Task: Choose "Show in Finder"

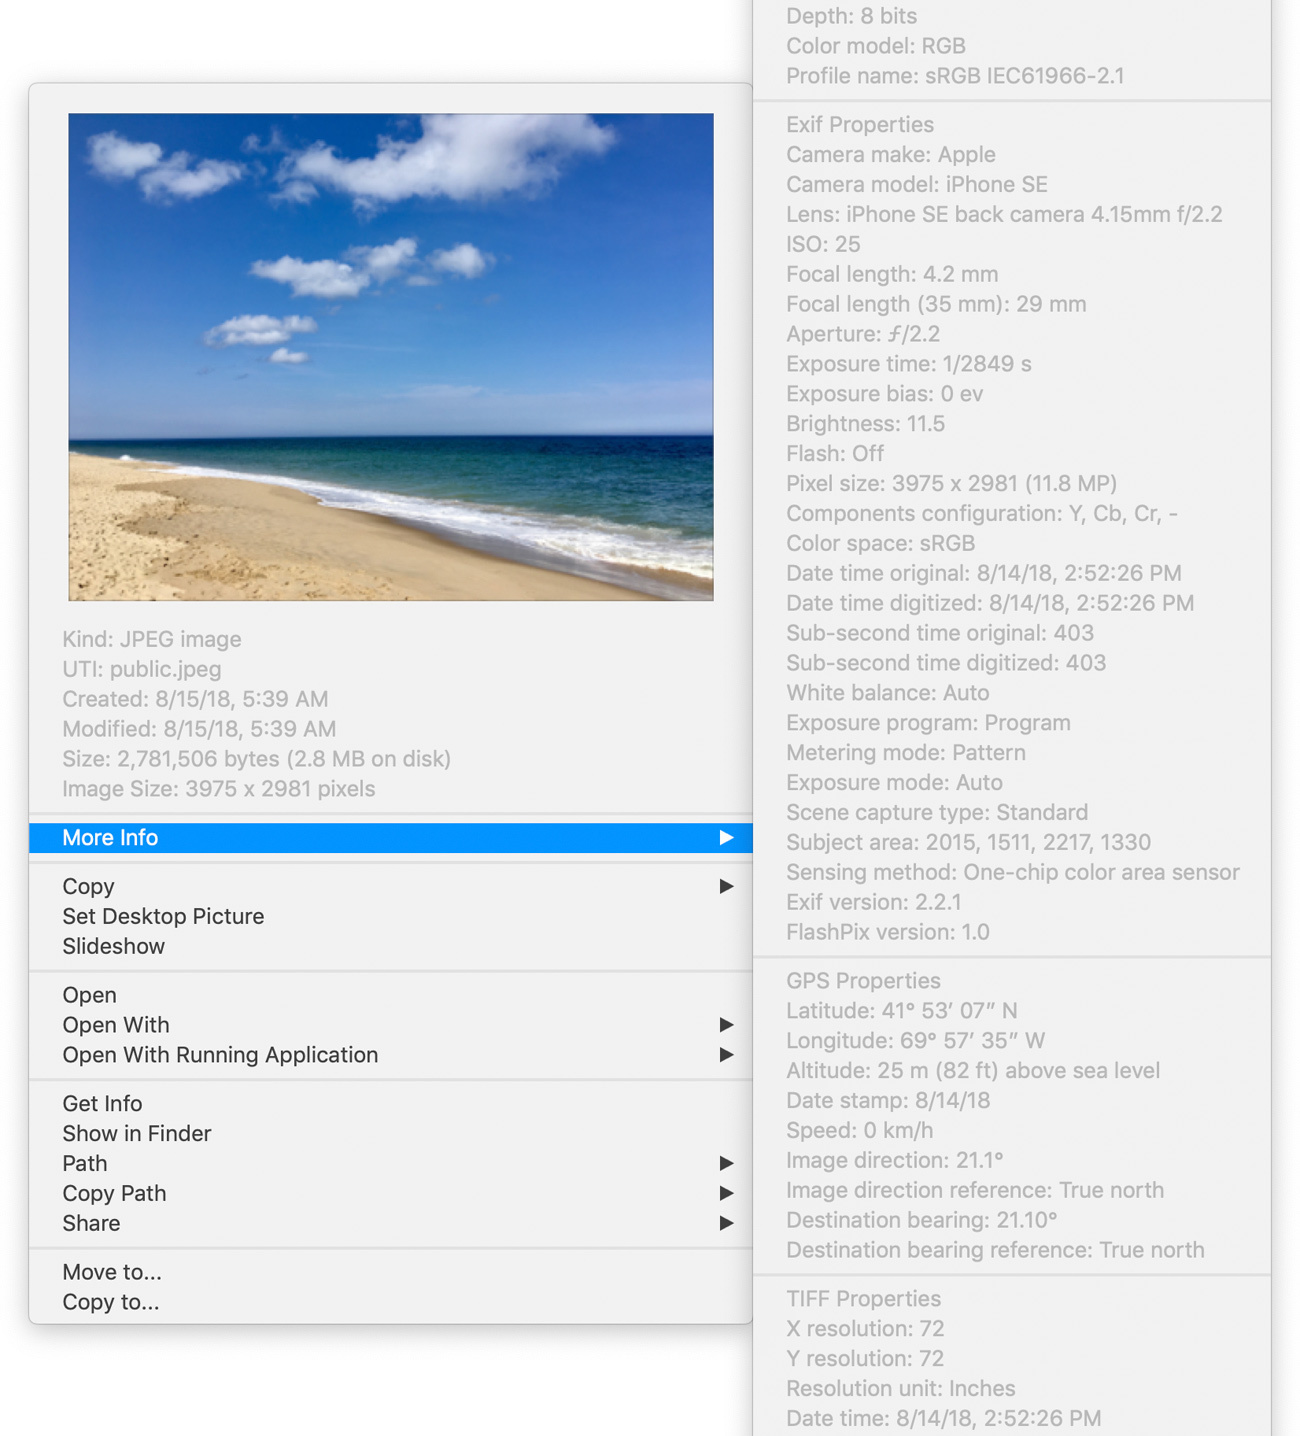Action: pos(137,1133)
